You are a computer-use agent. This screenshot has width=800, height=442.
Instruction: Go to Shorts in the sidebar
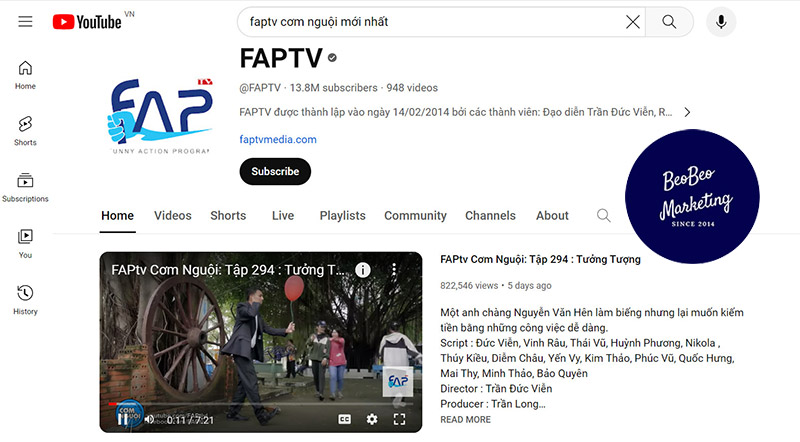25,130
